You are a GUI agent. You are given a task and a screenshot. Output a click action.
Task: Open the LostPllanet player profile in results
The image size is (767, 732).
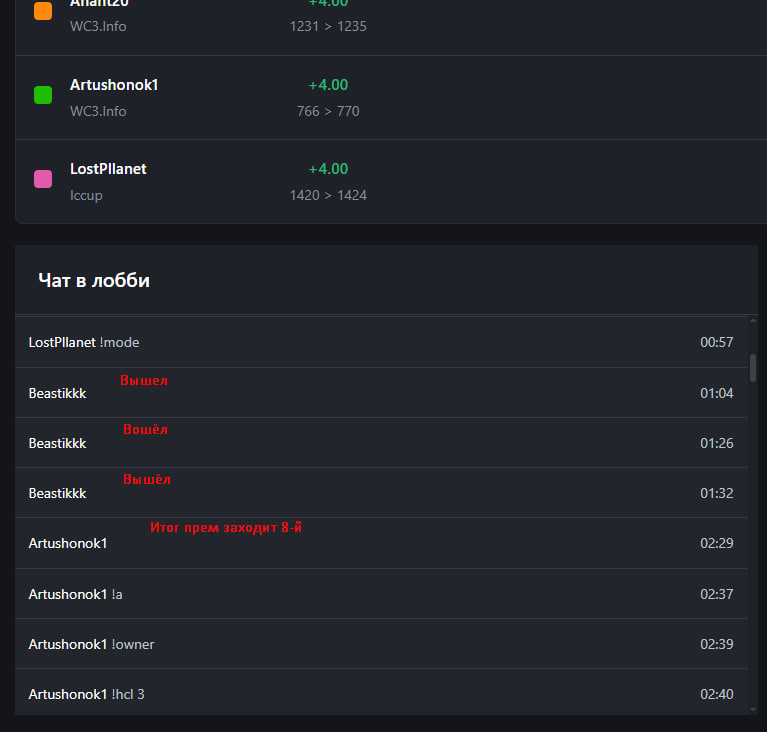[x=108, y=169]
